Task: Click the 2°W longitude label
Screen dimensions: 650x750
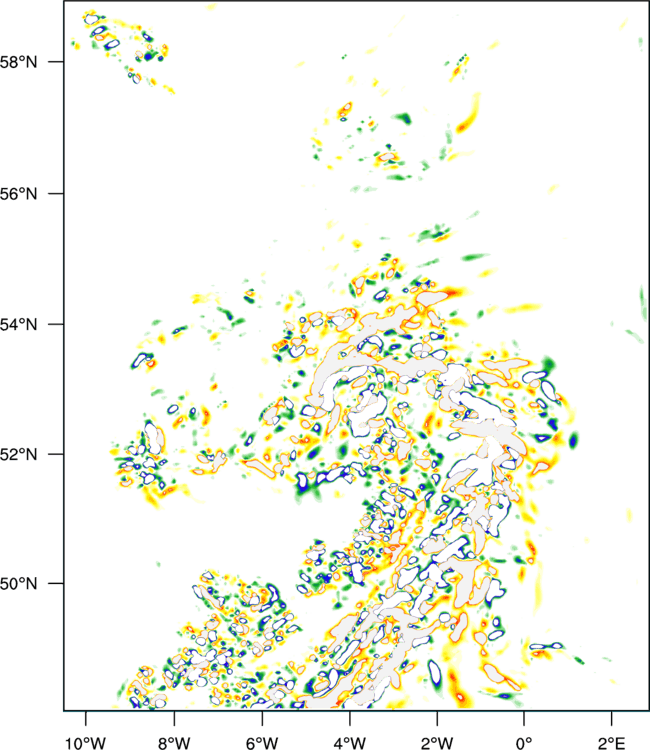Action: [x=437, y=743]
